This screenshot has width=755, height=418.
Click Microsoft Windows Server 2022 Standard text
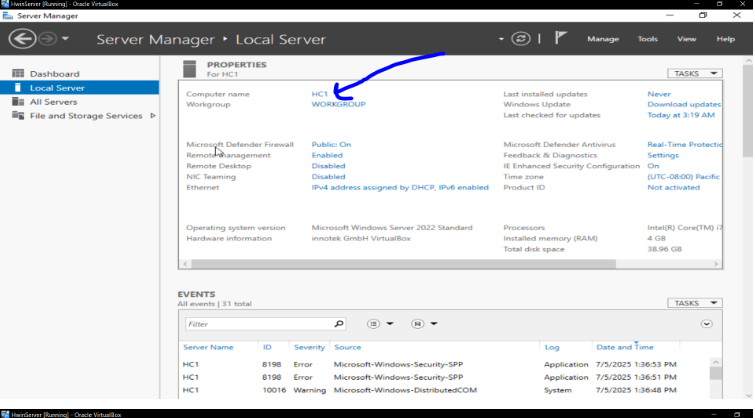(x=392, y=228)
